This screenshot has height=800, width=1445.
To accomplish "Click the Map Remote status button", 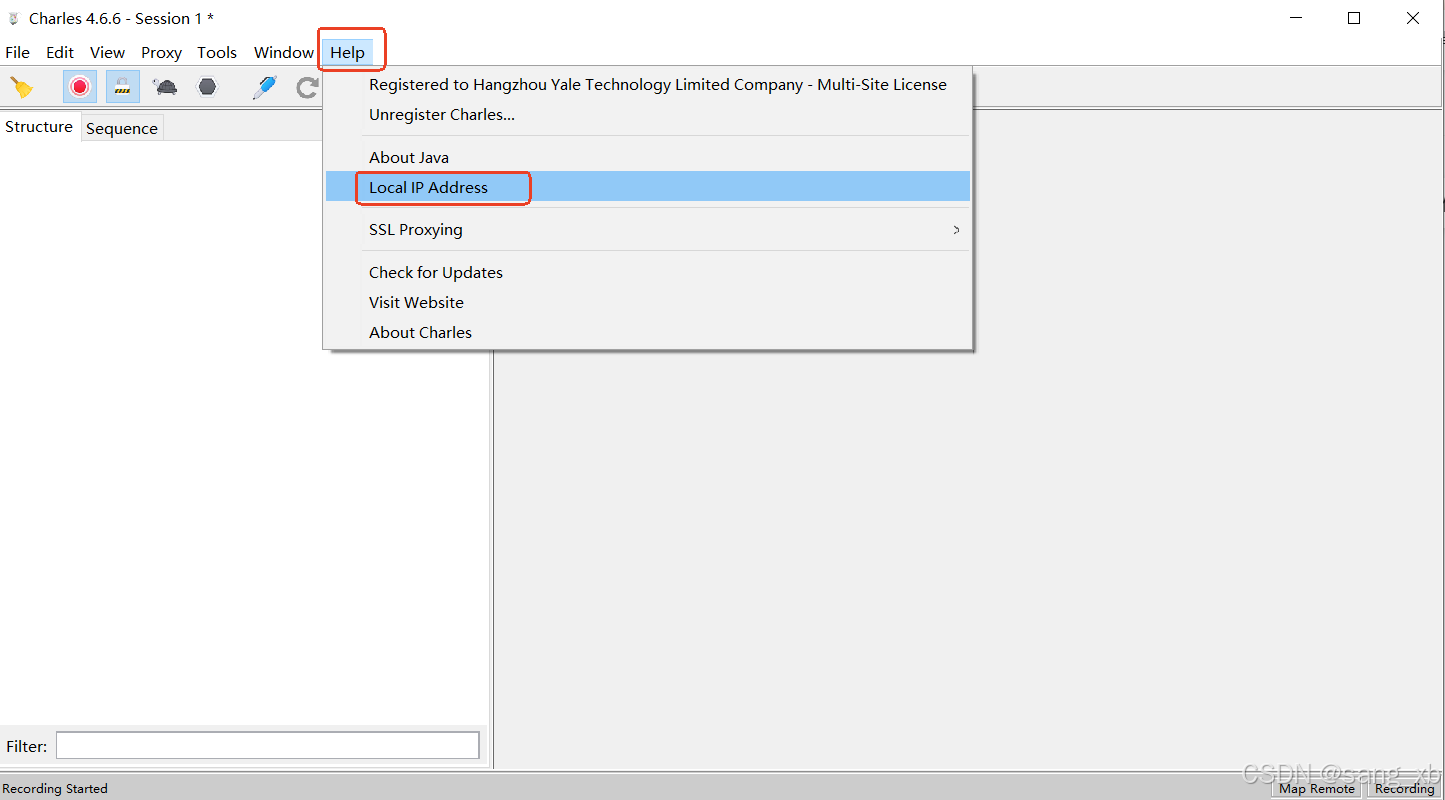I will click(1317, 788).
